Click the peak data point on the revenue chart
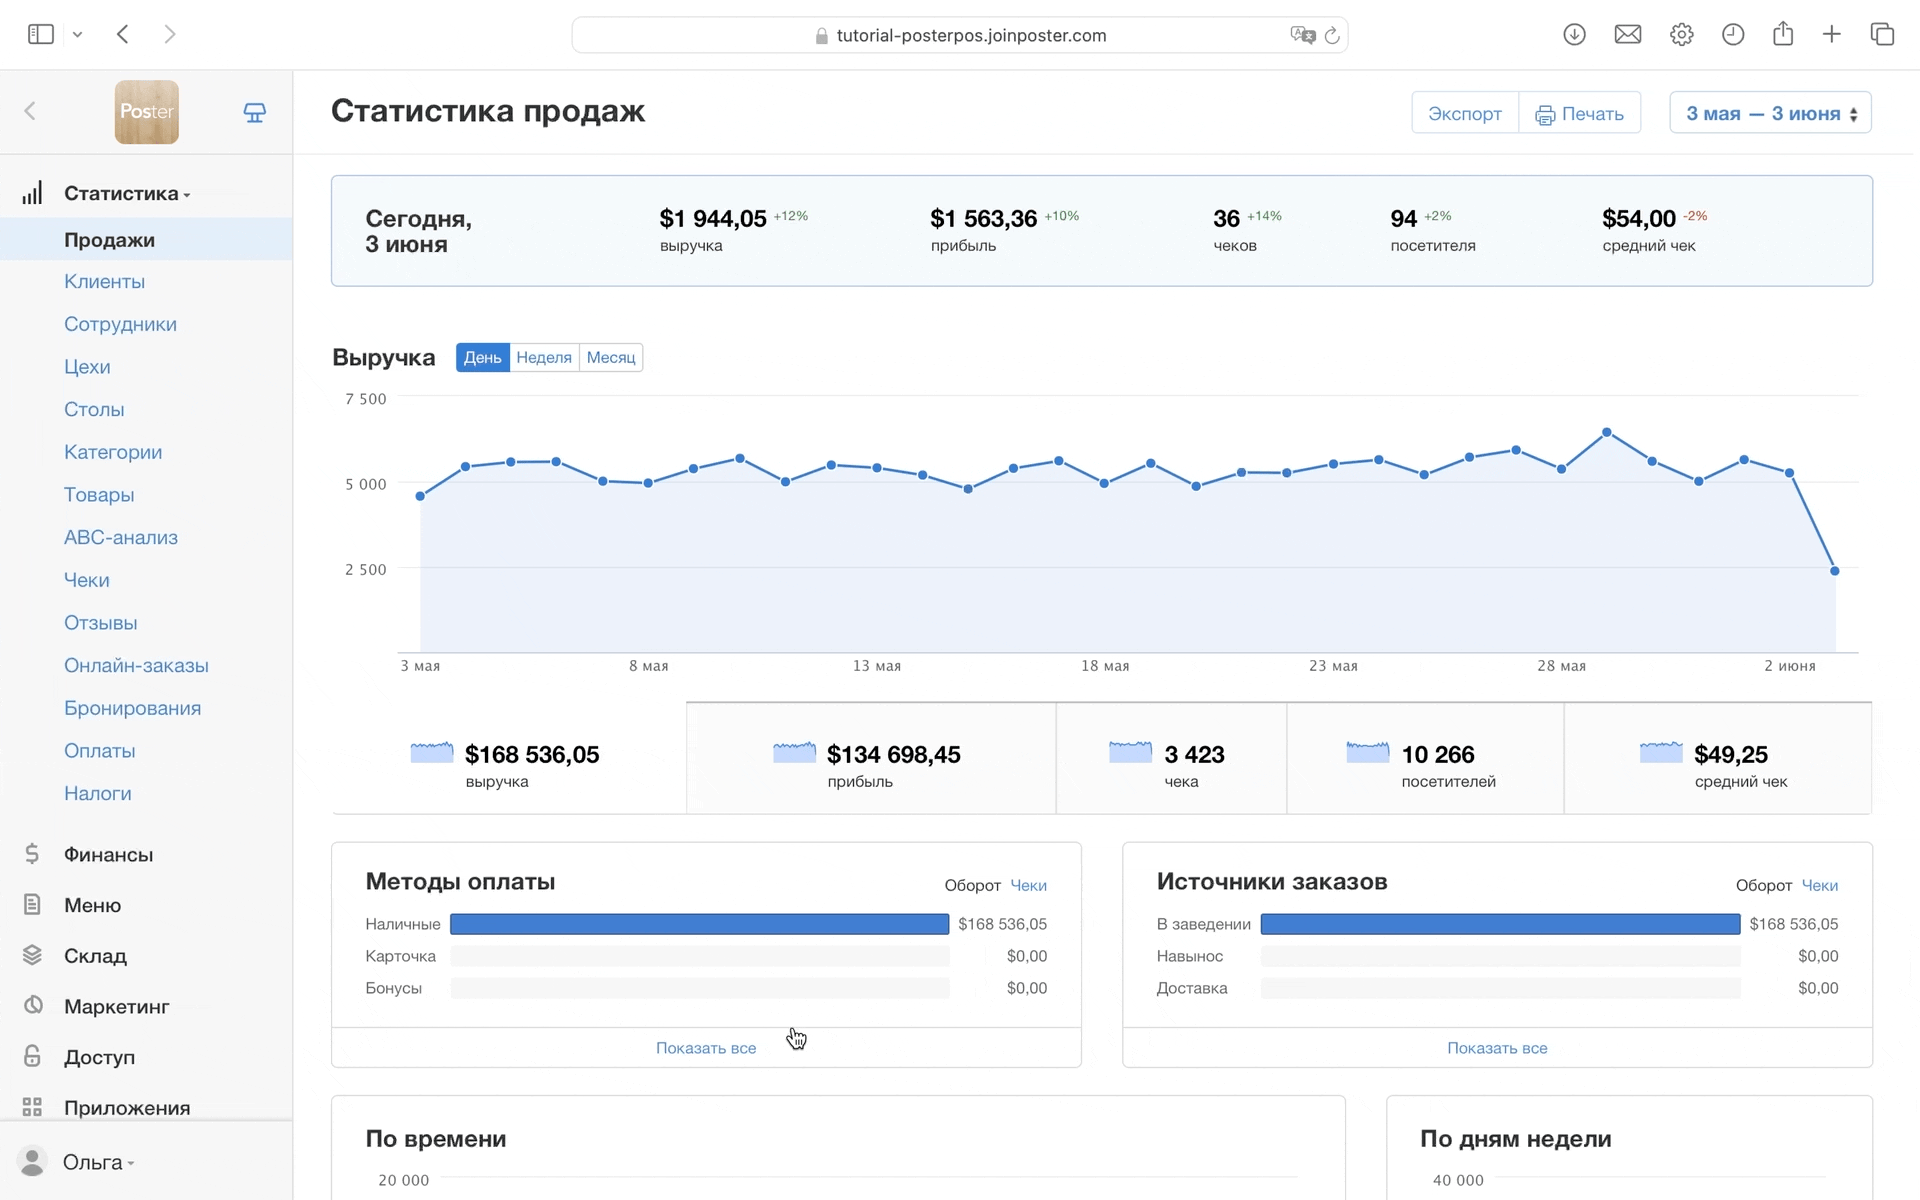 coord(1607,432)
